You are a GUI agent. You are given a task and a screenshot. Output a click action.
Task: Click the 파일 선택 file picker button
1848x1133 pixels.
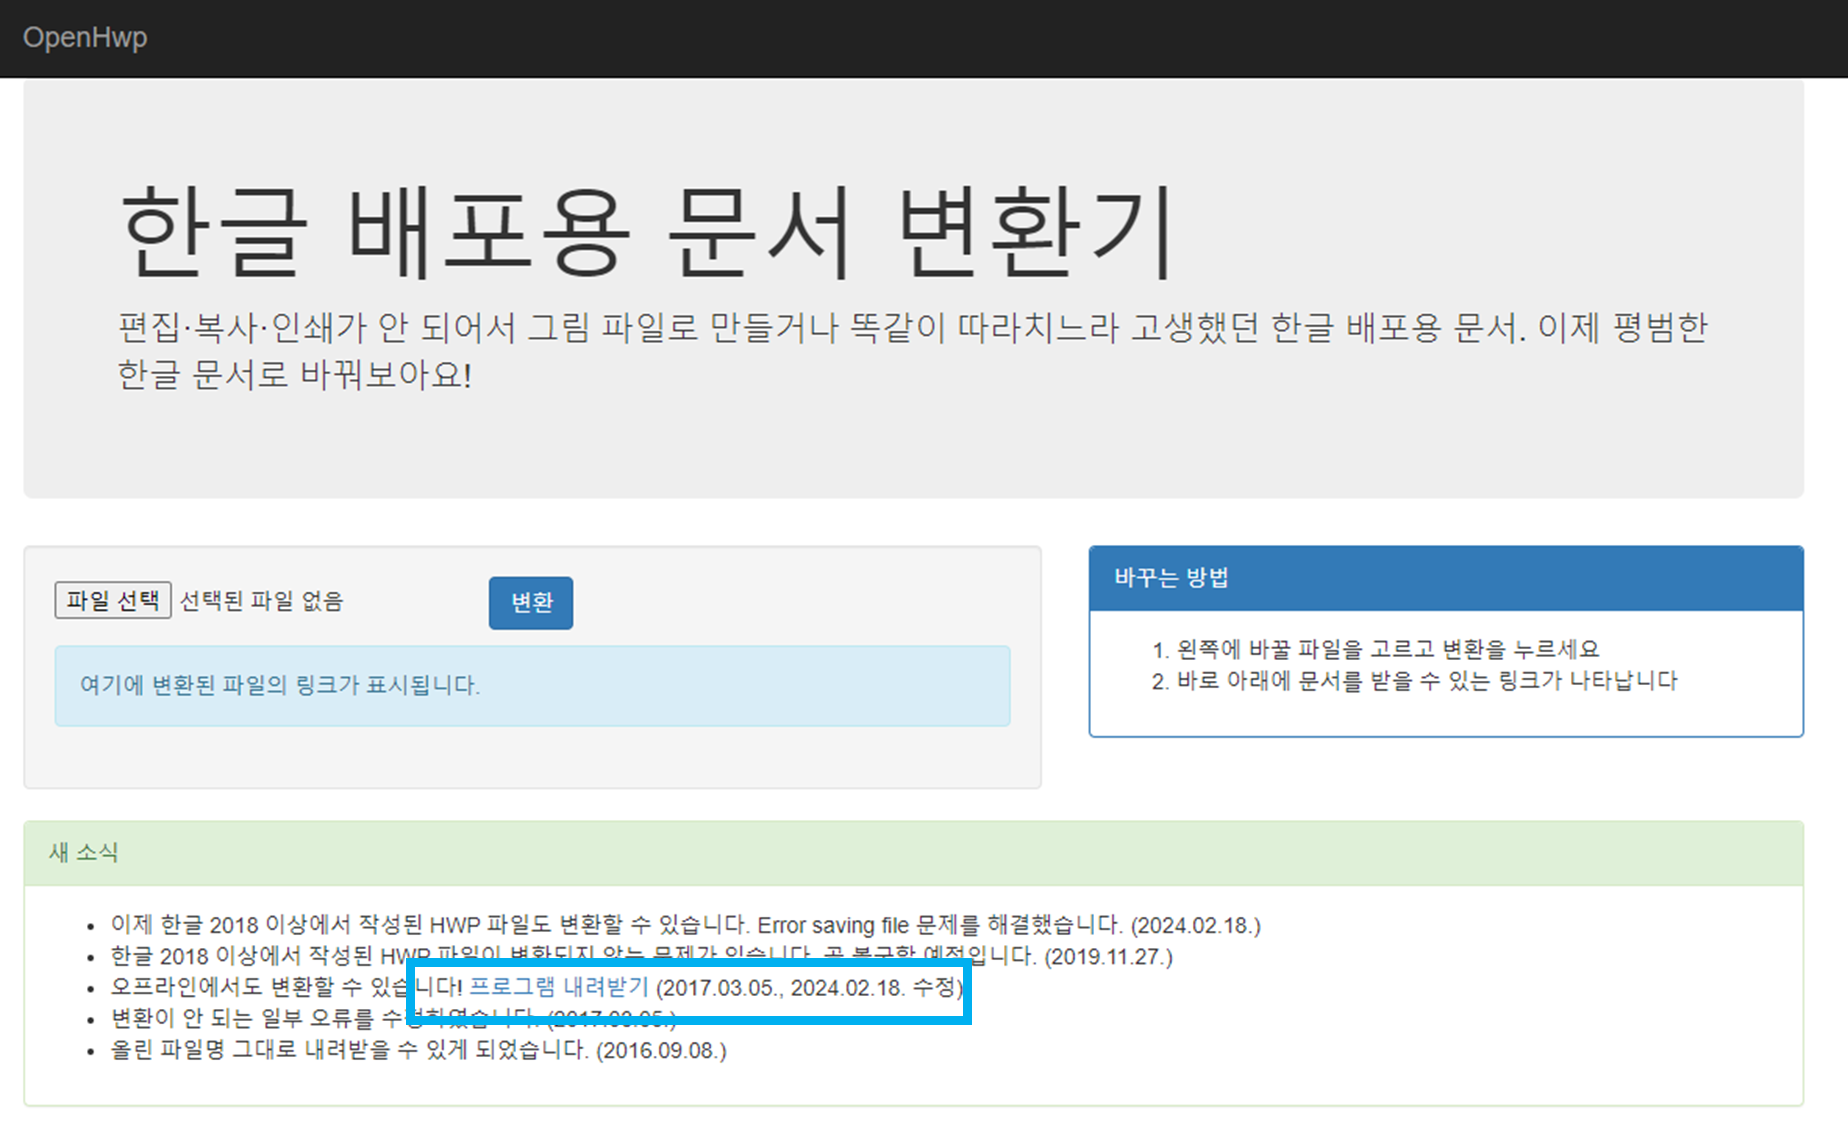112,601
